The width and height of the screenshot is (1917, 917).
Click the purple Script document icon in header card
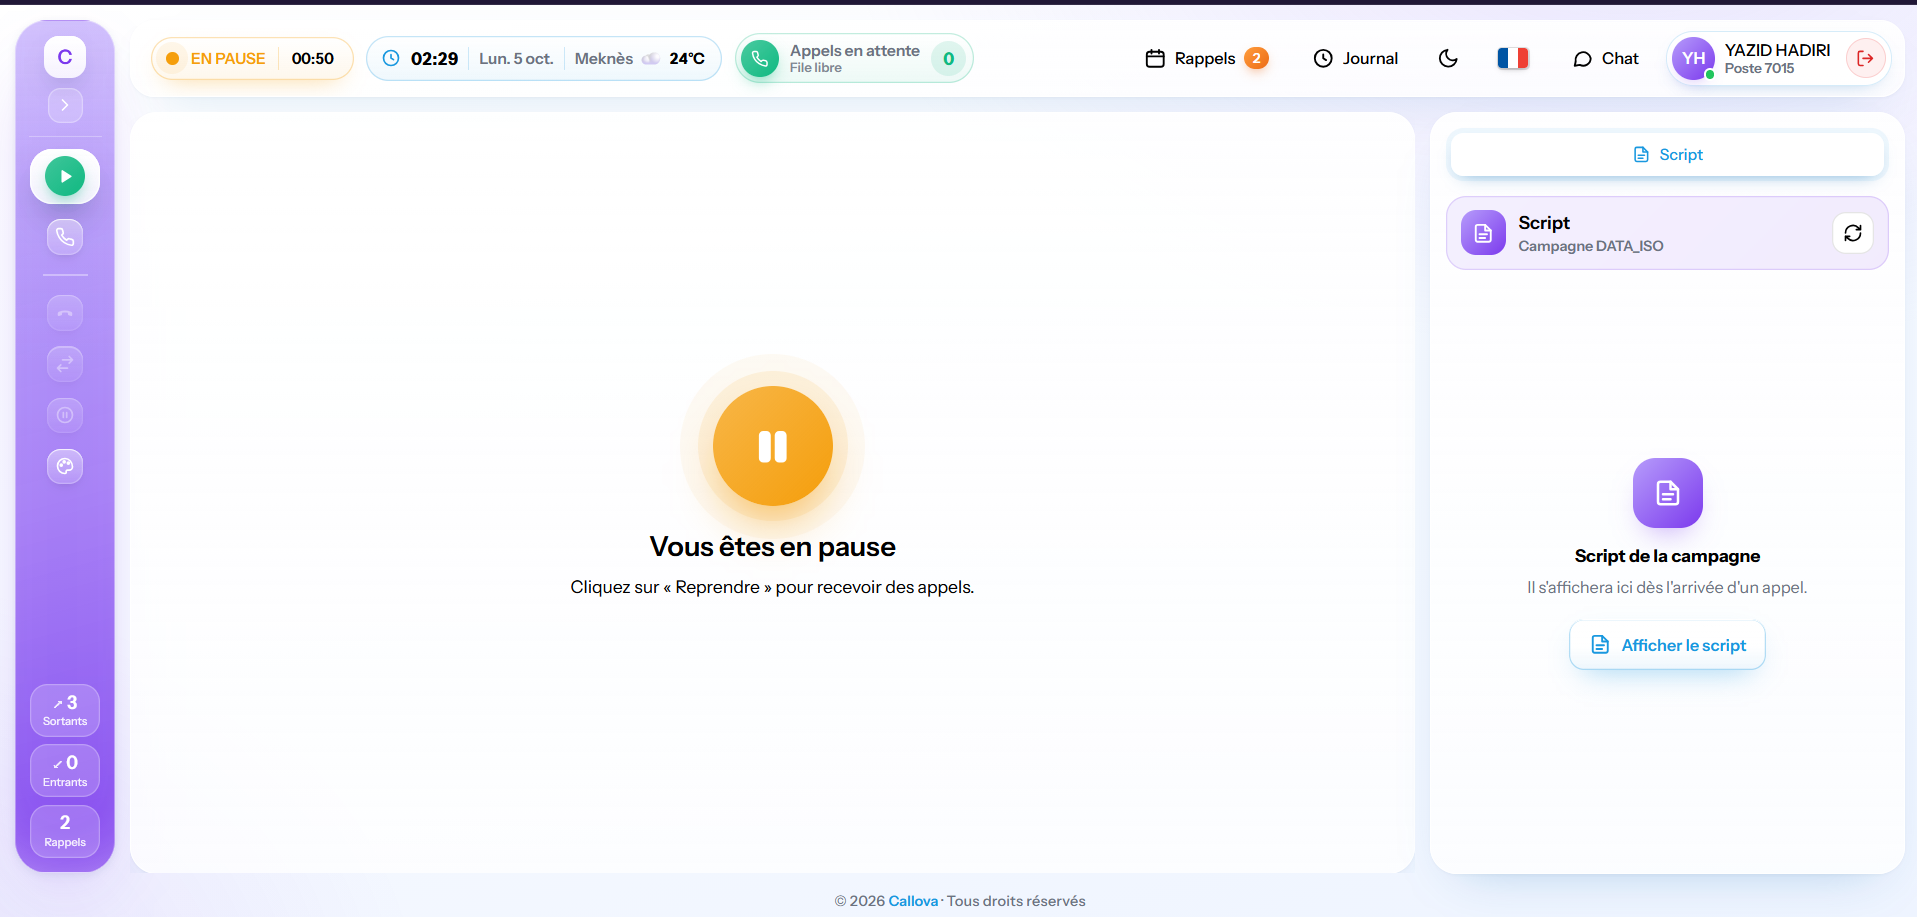click(x=1483, y=233)
